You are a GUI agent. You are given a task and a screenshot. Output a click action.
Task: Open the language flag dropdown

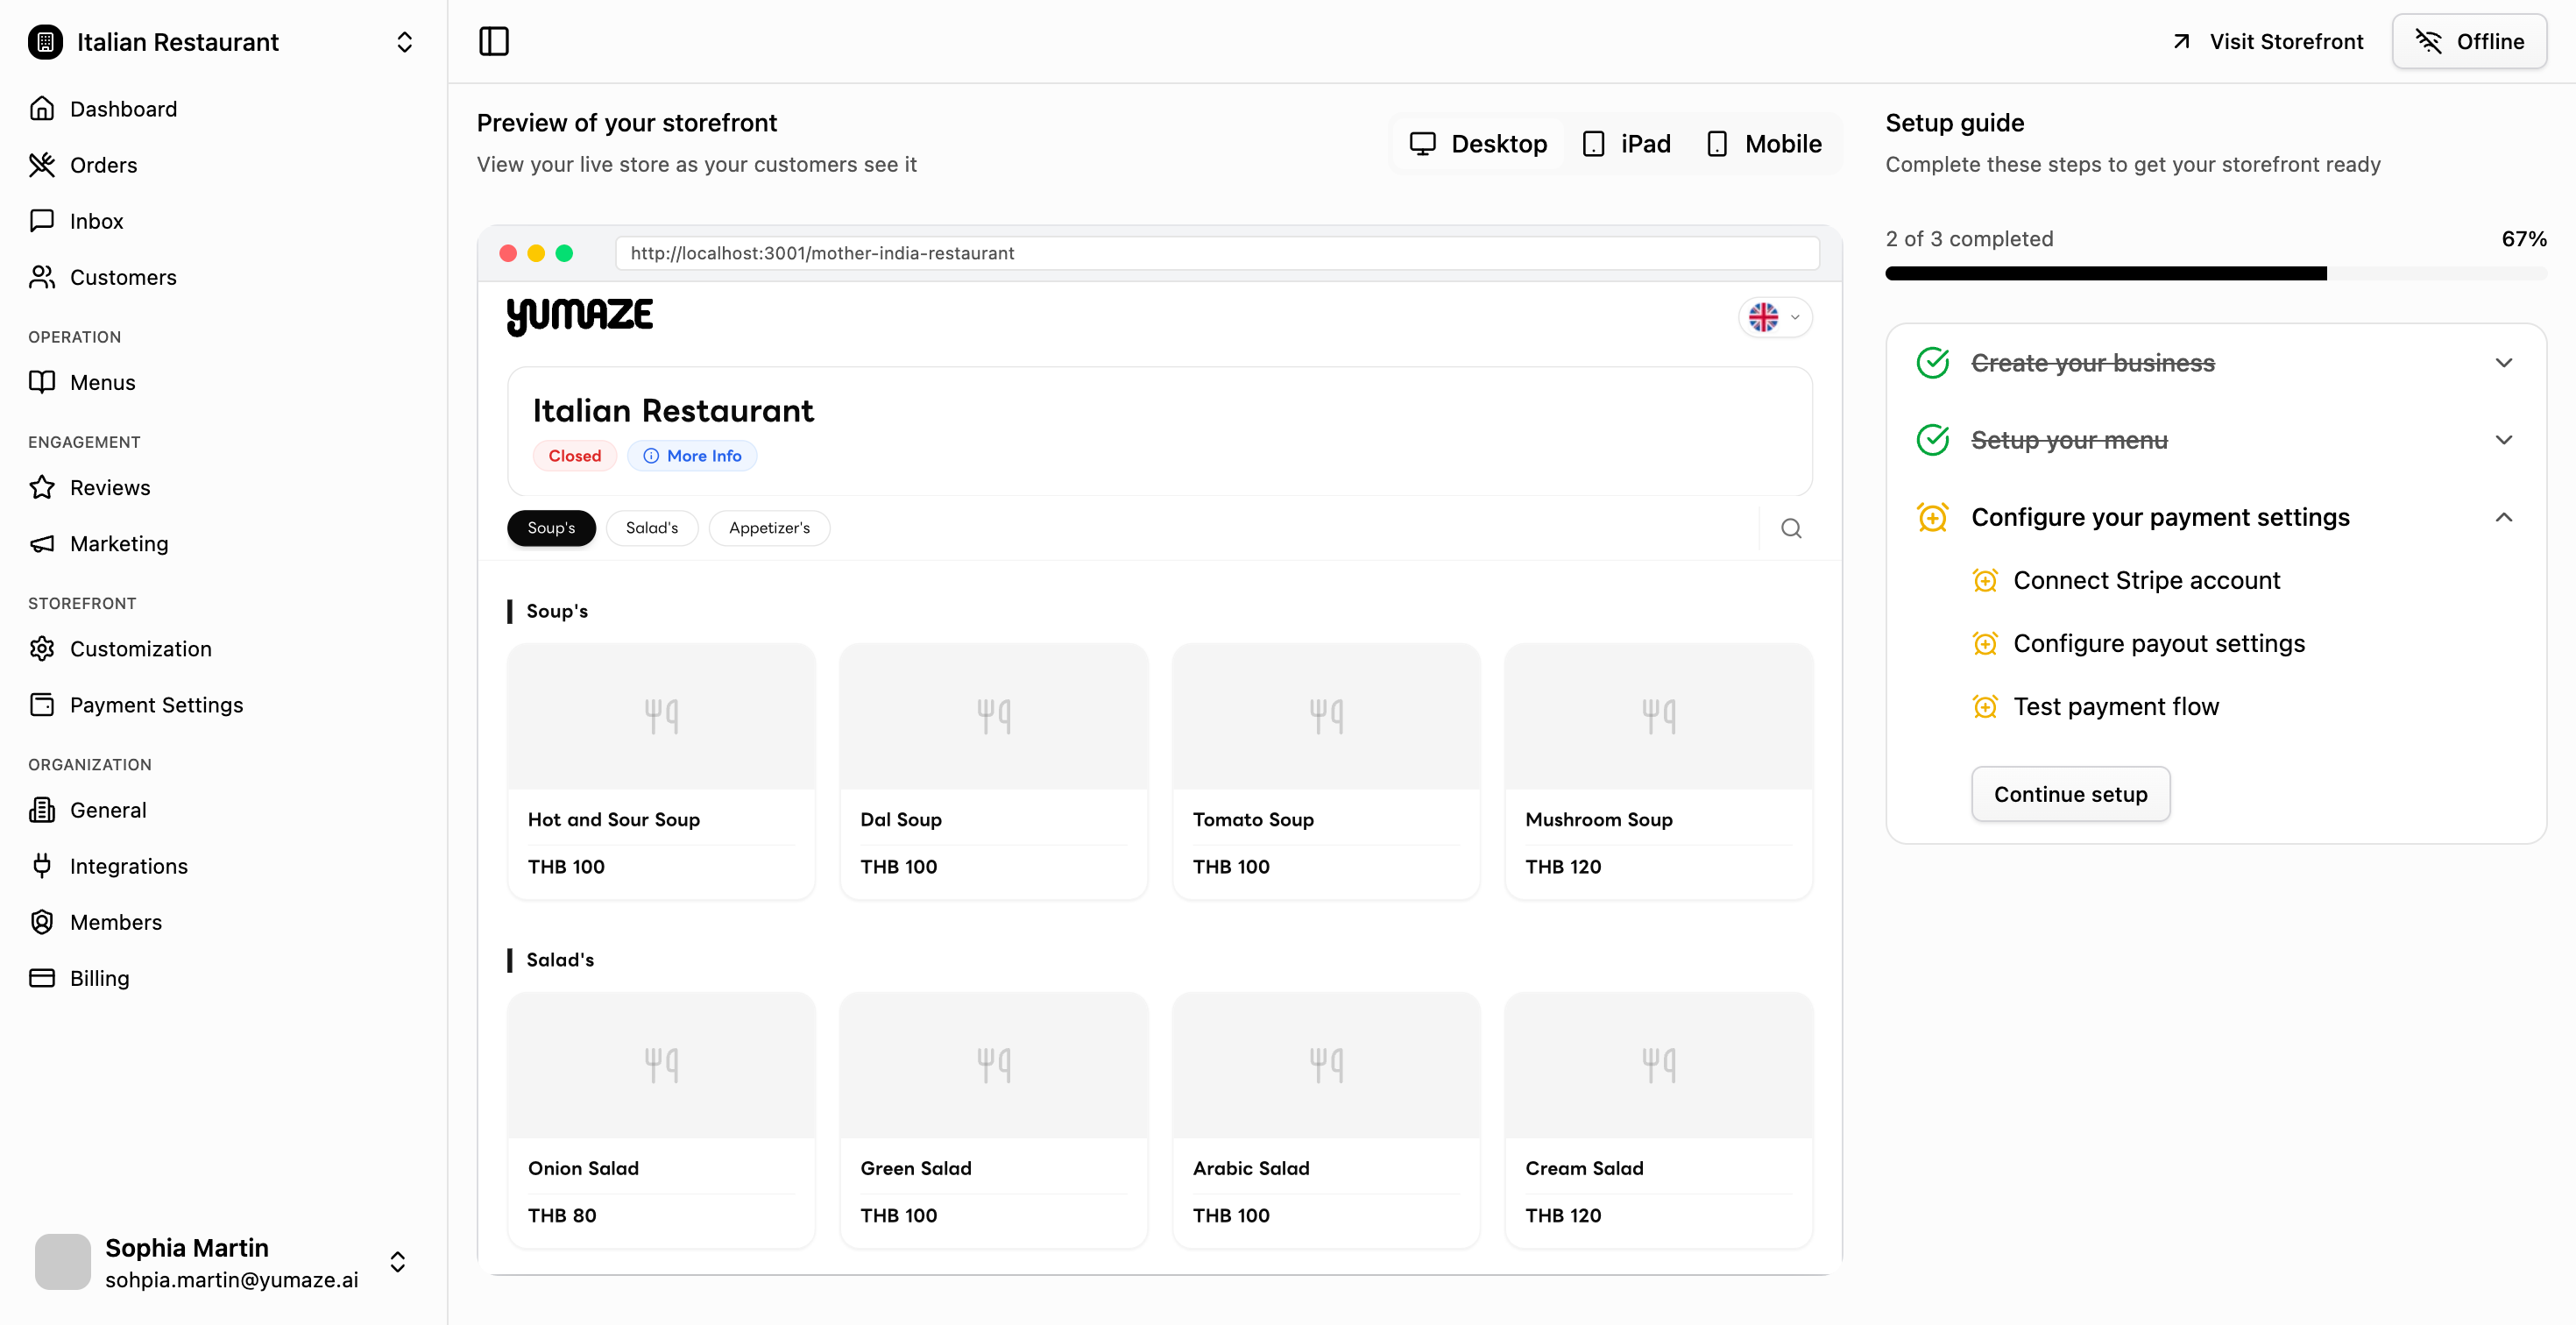pyautogui.click(x=1775, y=317)
